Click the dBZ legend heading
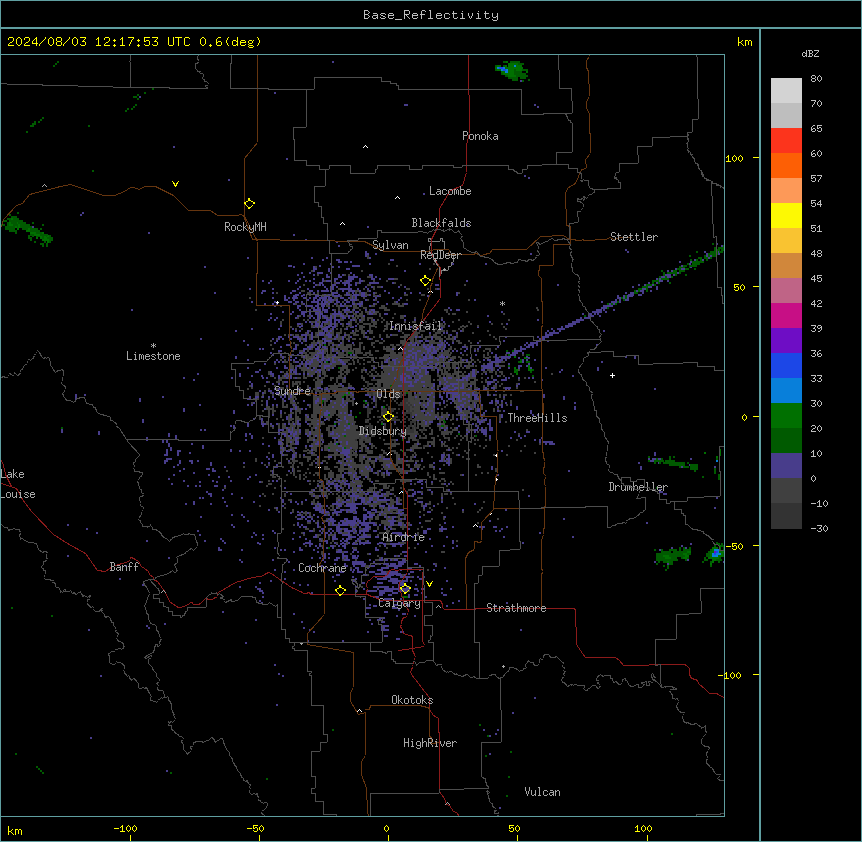862x842 pixels. pos(810,53)
